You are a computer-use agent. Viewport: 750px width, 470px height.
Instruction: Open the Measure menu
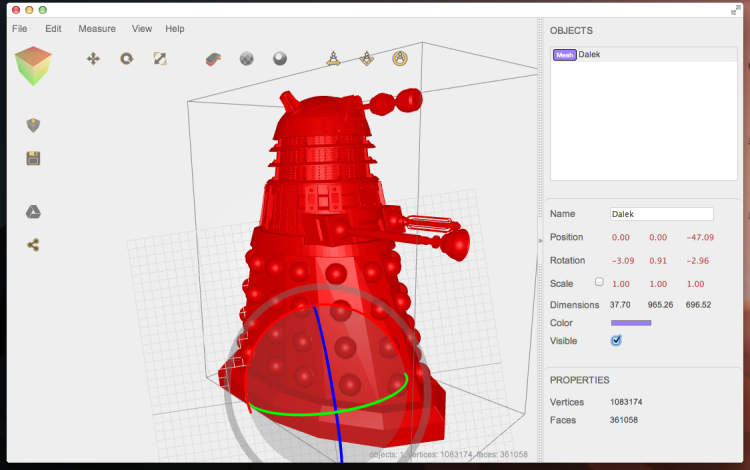coord(97,29)
